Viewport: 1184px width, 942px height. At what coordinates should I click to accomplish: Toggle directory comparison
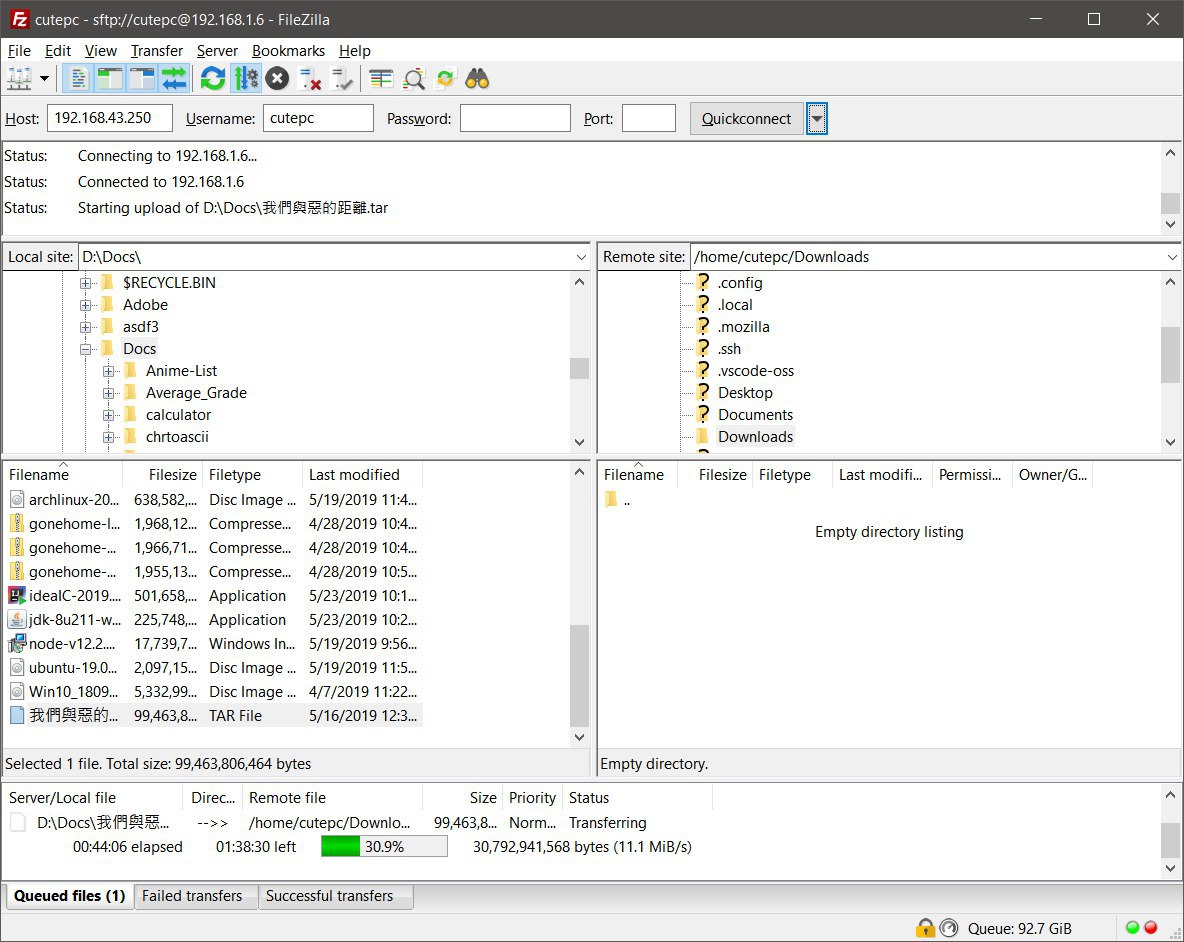coord(414,78)
